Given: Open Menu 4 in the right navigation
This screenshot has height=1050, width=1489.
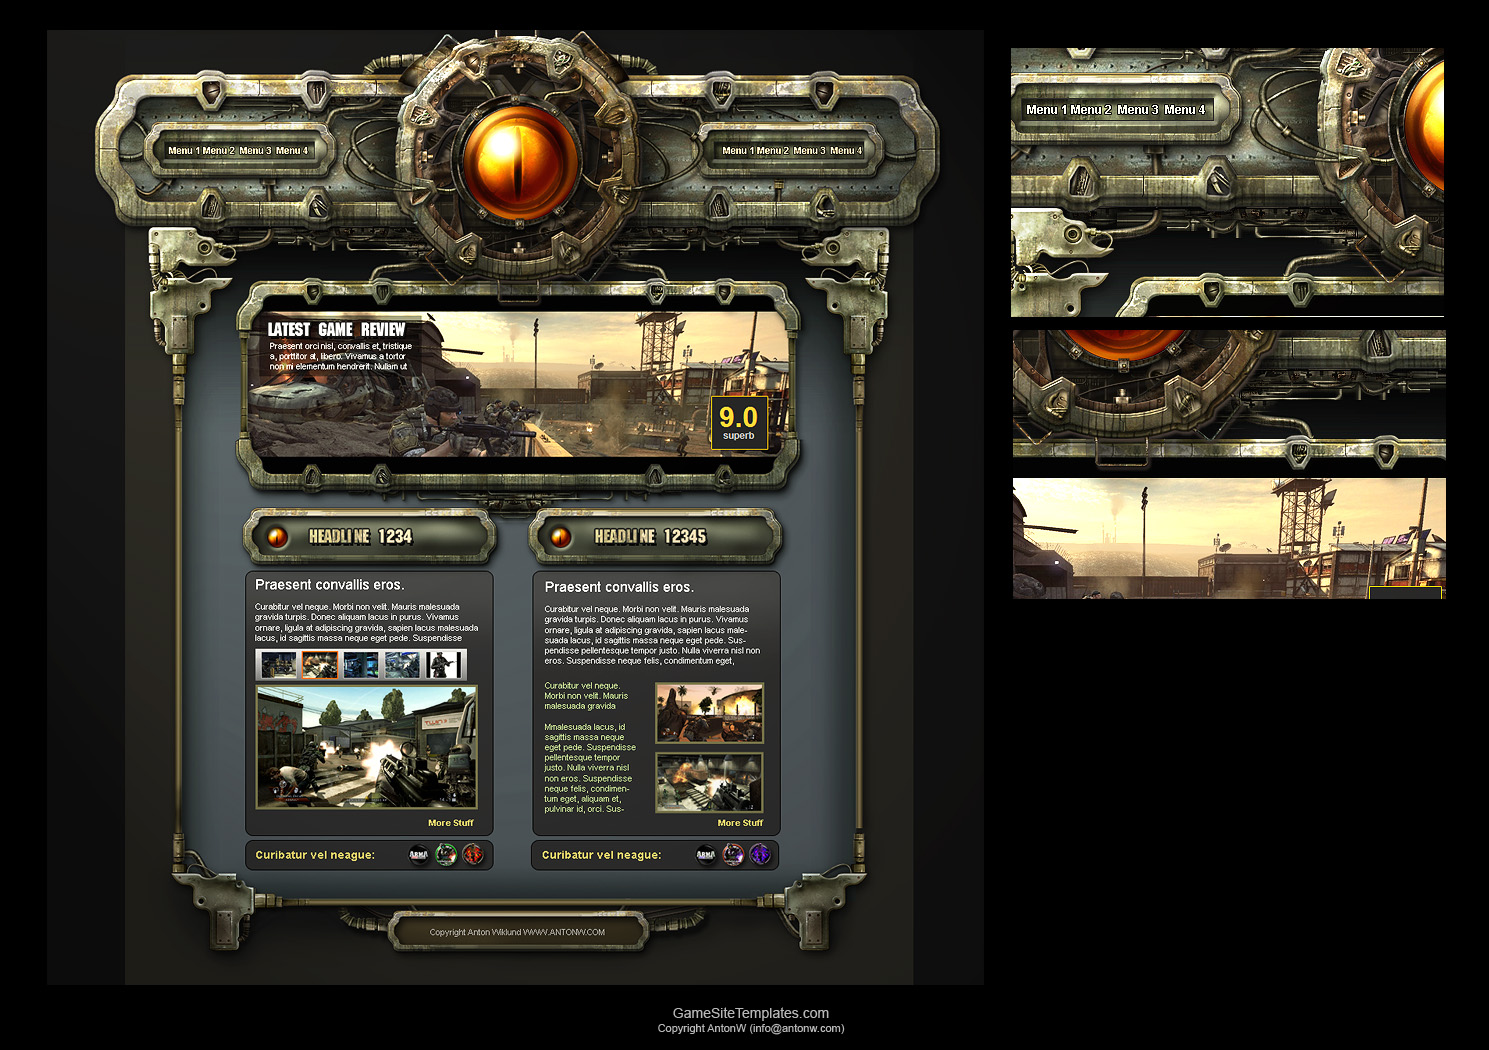Looking at the screenshot, I should pyautogui.click(x=846, y=151).
